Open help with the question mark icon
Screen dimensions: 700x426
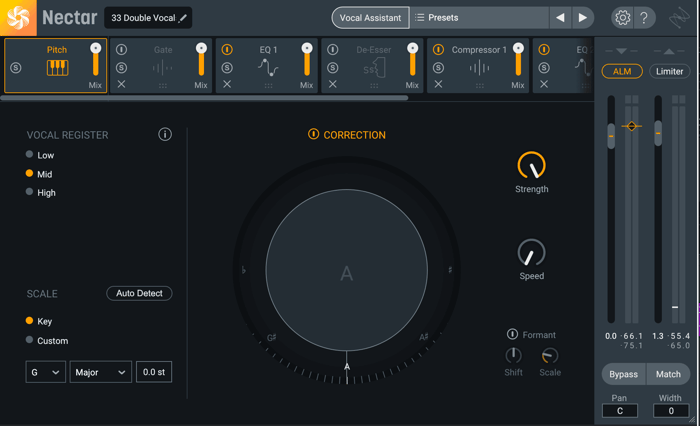[x=644, y=18]
